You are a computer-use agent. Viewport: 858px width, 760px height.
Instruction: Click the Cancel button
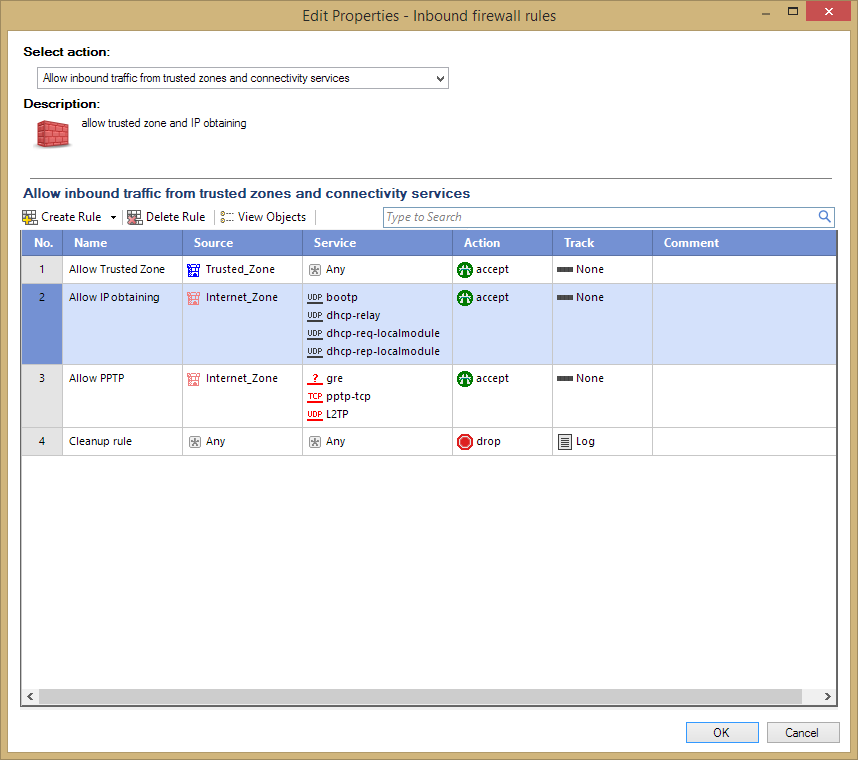(803, 733)
